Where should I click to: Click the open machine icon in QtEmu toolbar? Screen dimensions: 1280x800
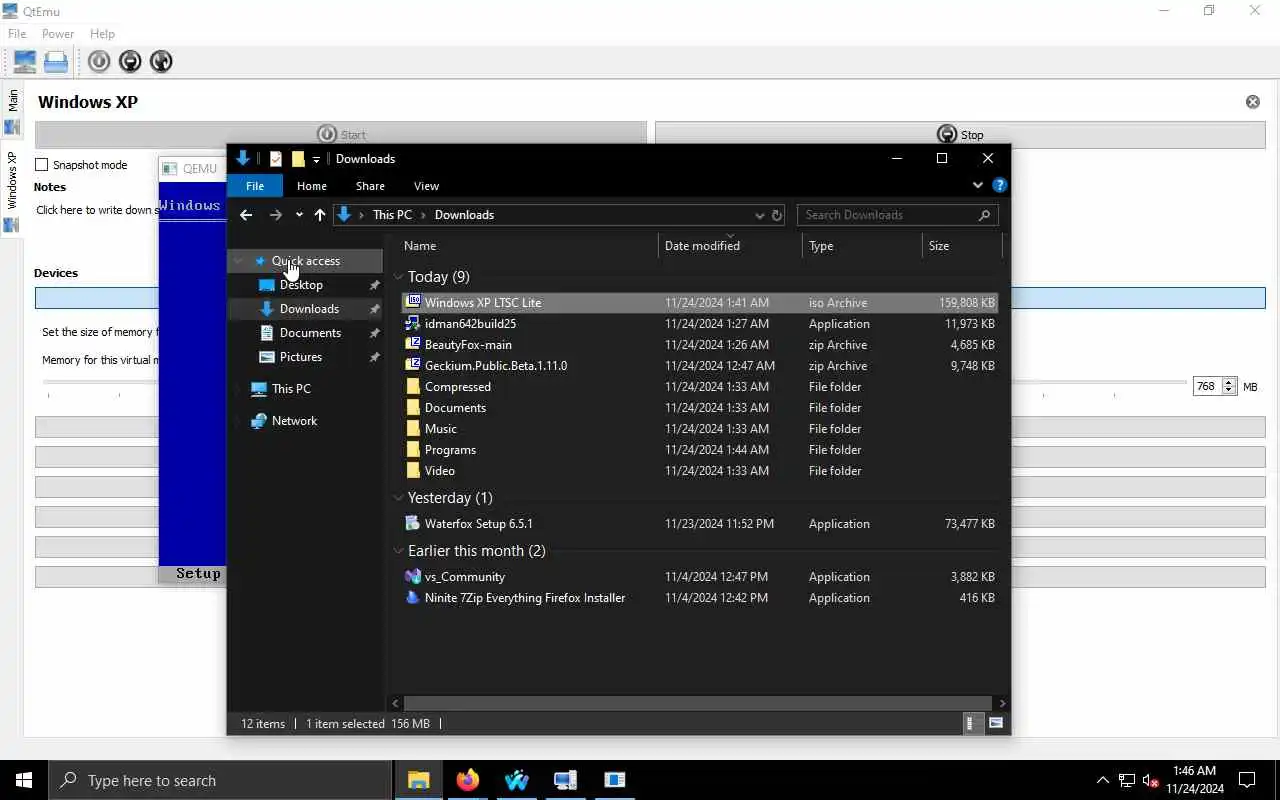(56, 61)
